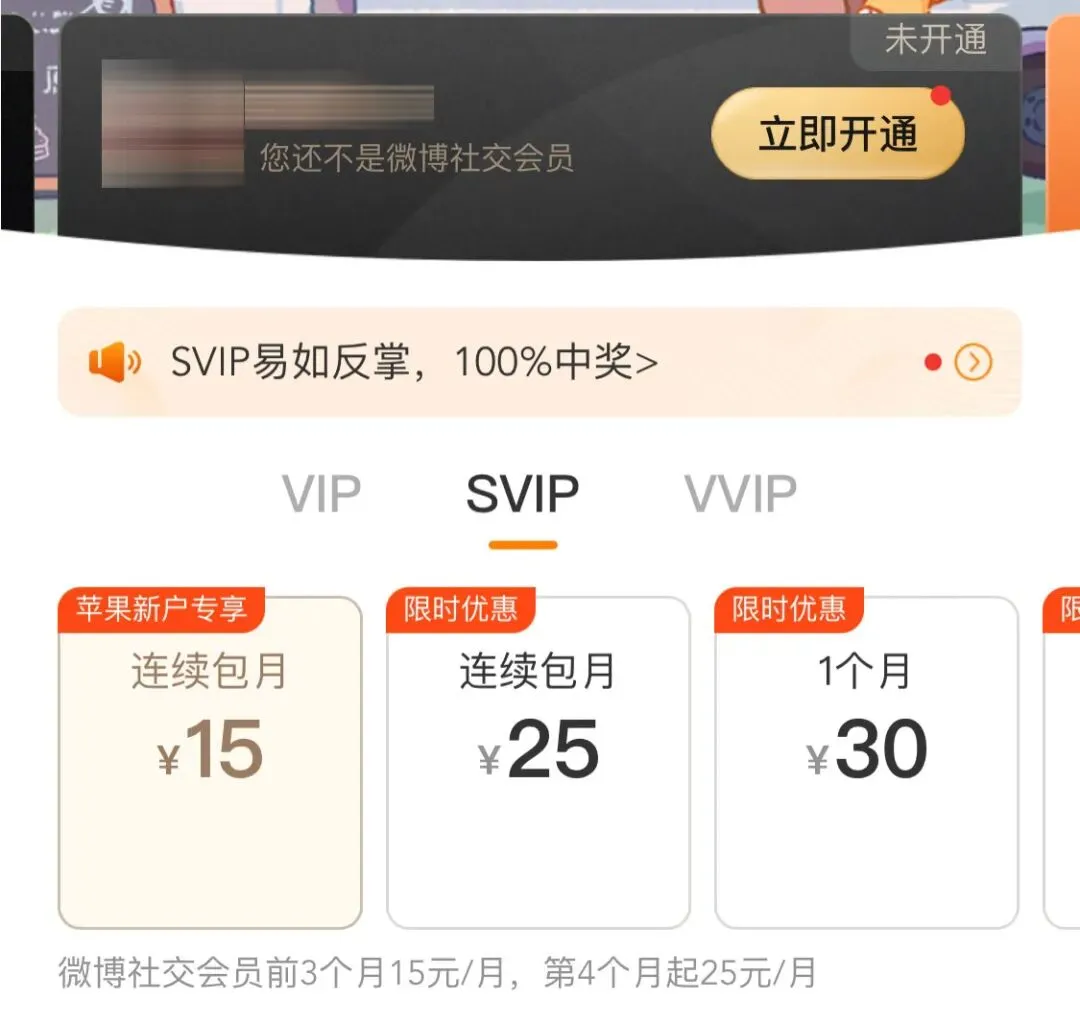Click the orange speaker announcement icon
The width and height of the screenshot is (1080, 1022).
(x=114, y=362)
